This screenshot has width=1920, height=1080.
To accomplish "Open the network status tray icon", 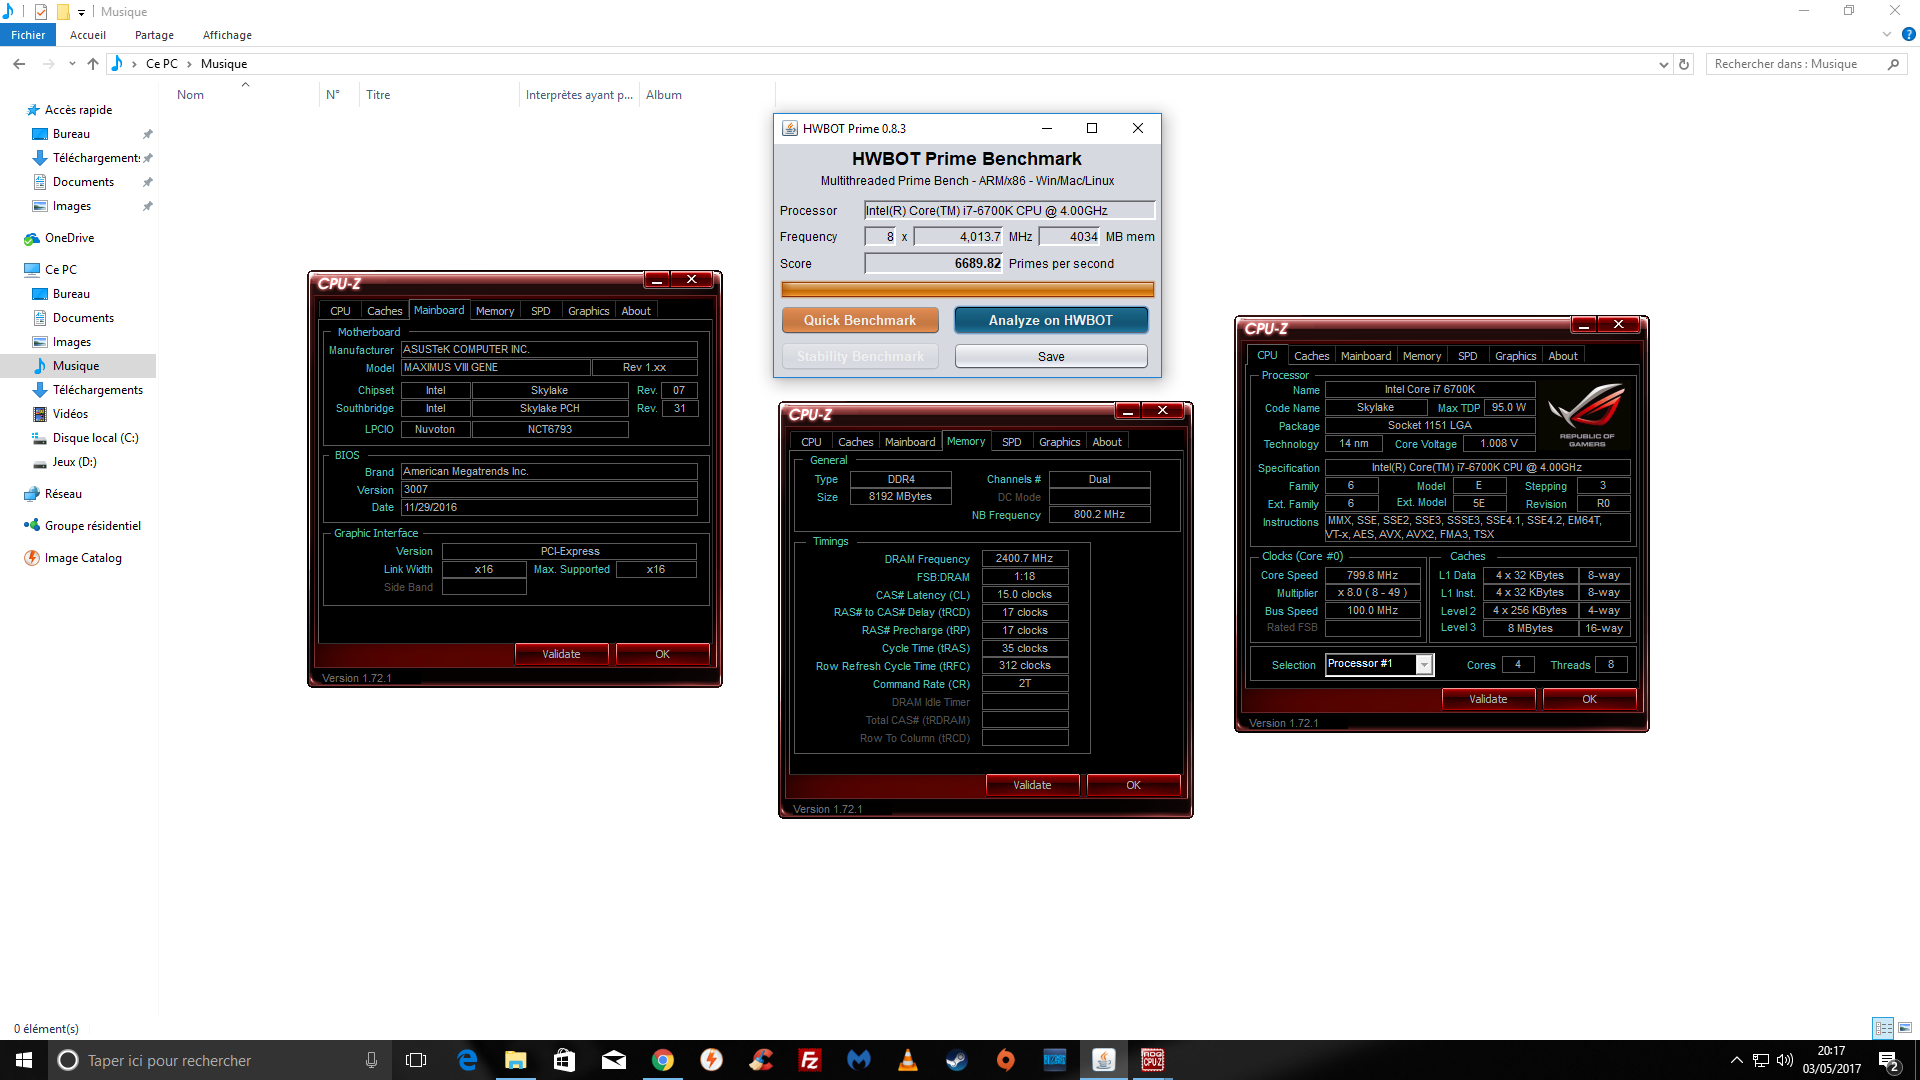I will point(1760,1060).
